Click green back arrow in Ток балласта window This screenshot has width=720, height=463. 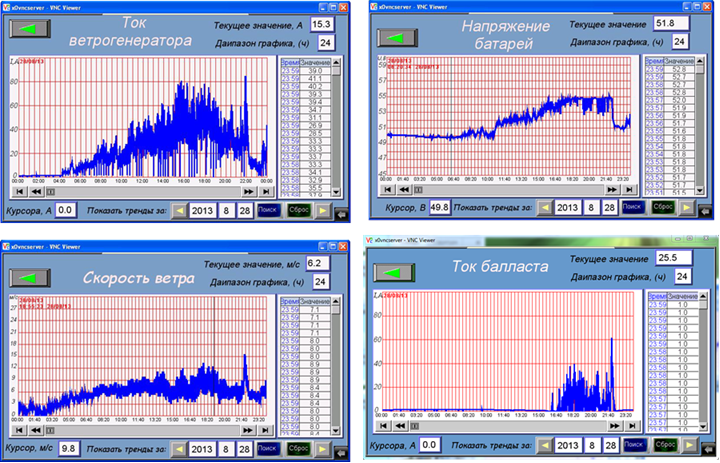click(394, 273)
